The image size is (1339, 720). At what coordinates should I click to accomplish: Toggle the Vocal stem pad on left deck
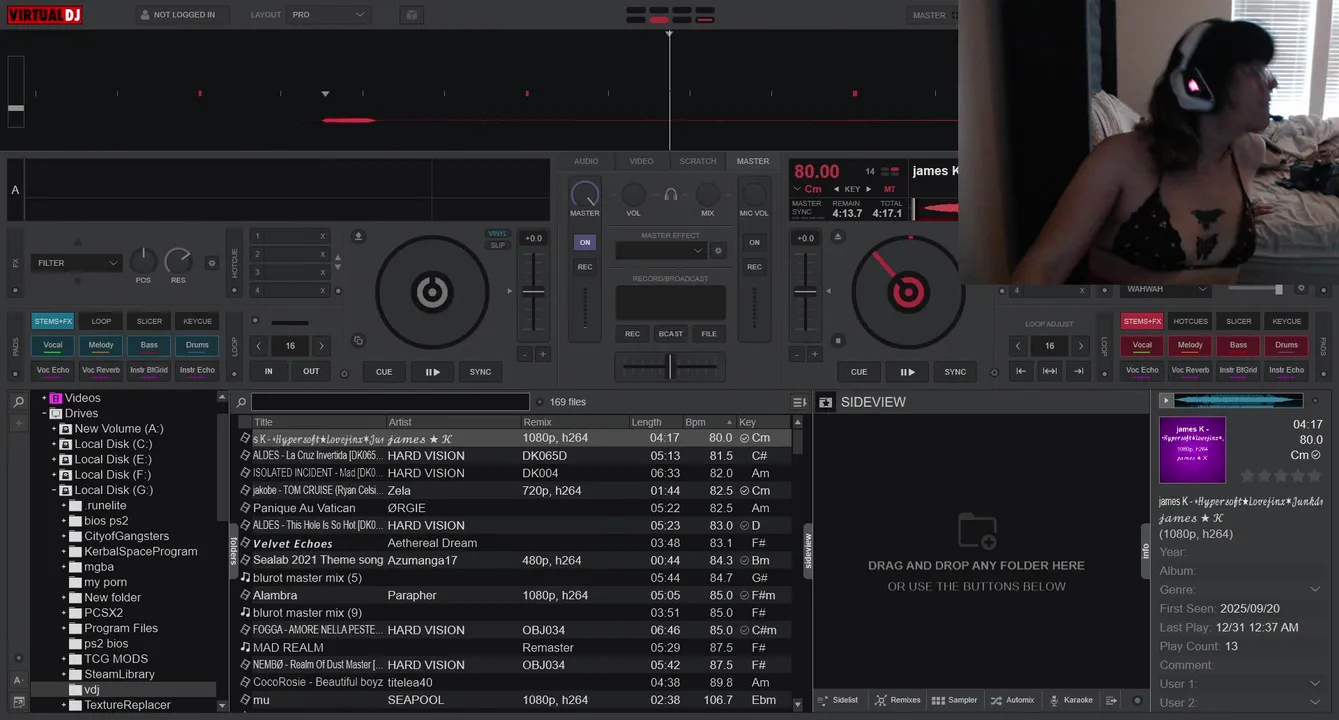point(53,345)
